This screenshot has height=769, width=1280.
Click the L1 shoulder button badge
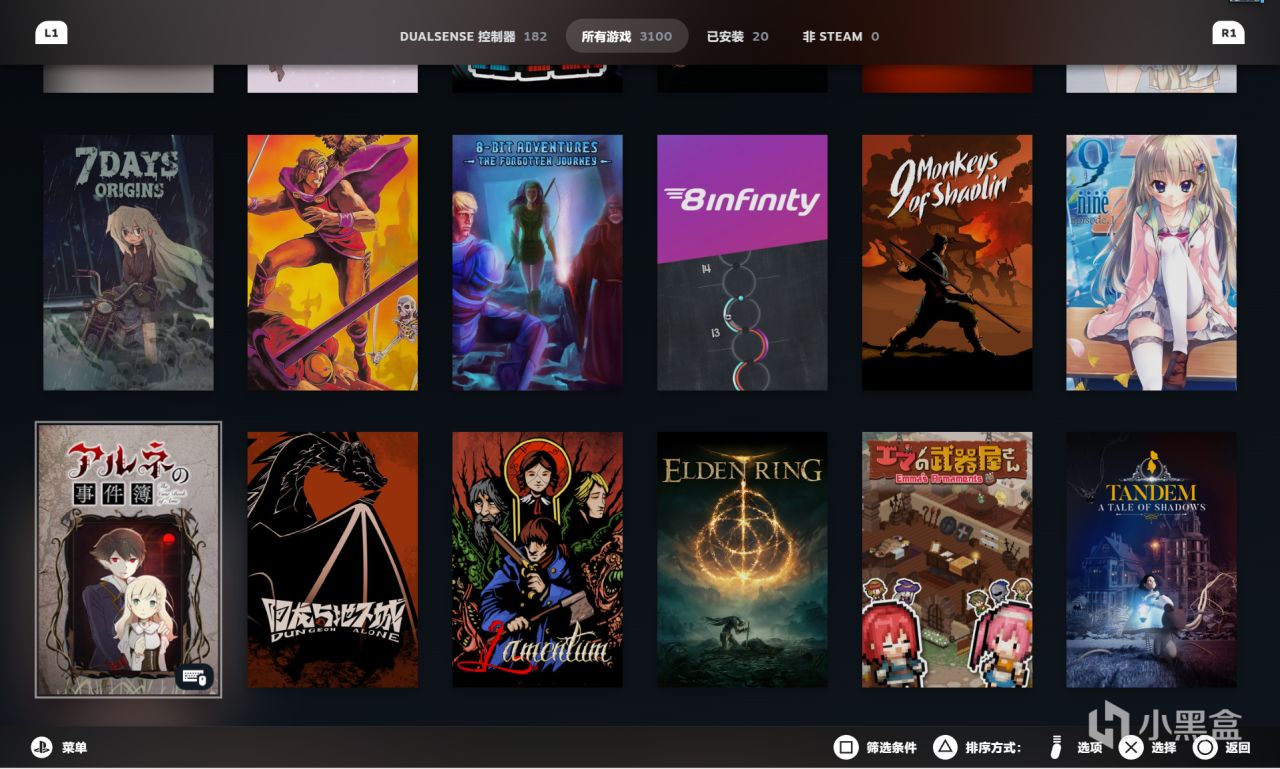(51, 33)
